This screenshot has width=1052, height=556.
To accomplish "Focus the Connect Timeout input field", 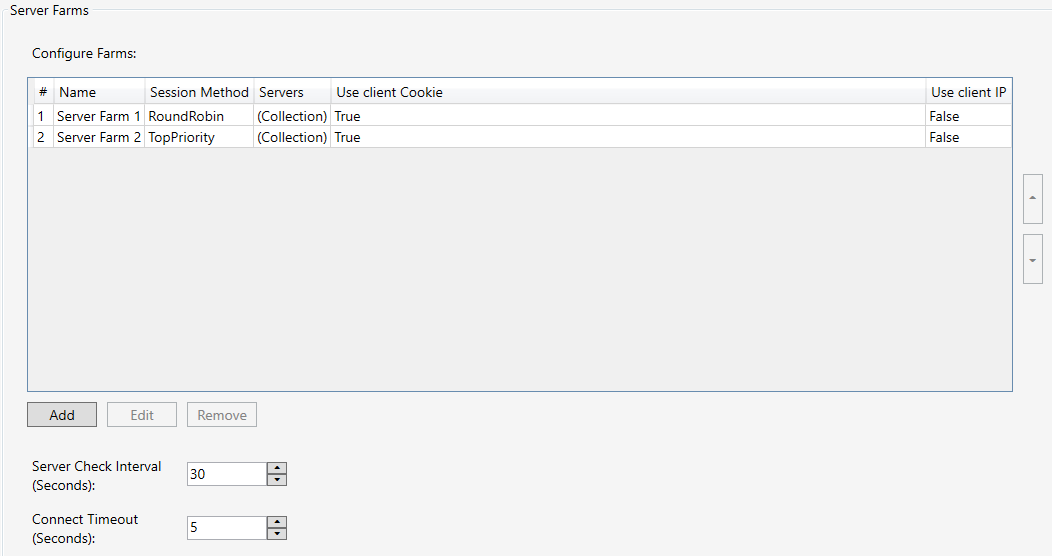I will tap(227, 528).
